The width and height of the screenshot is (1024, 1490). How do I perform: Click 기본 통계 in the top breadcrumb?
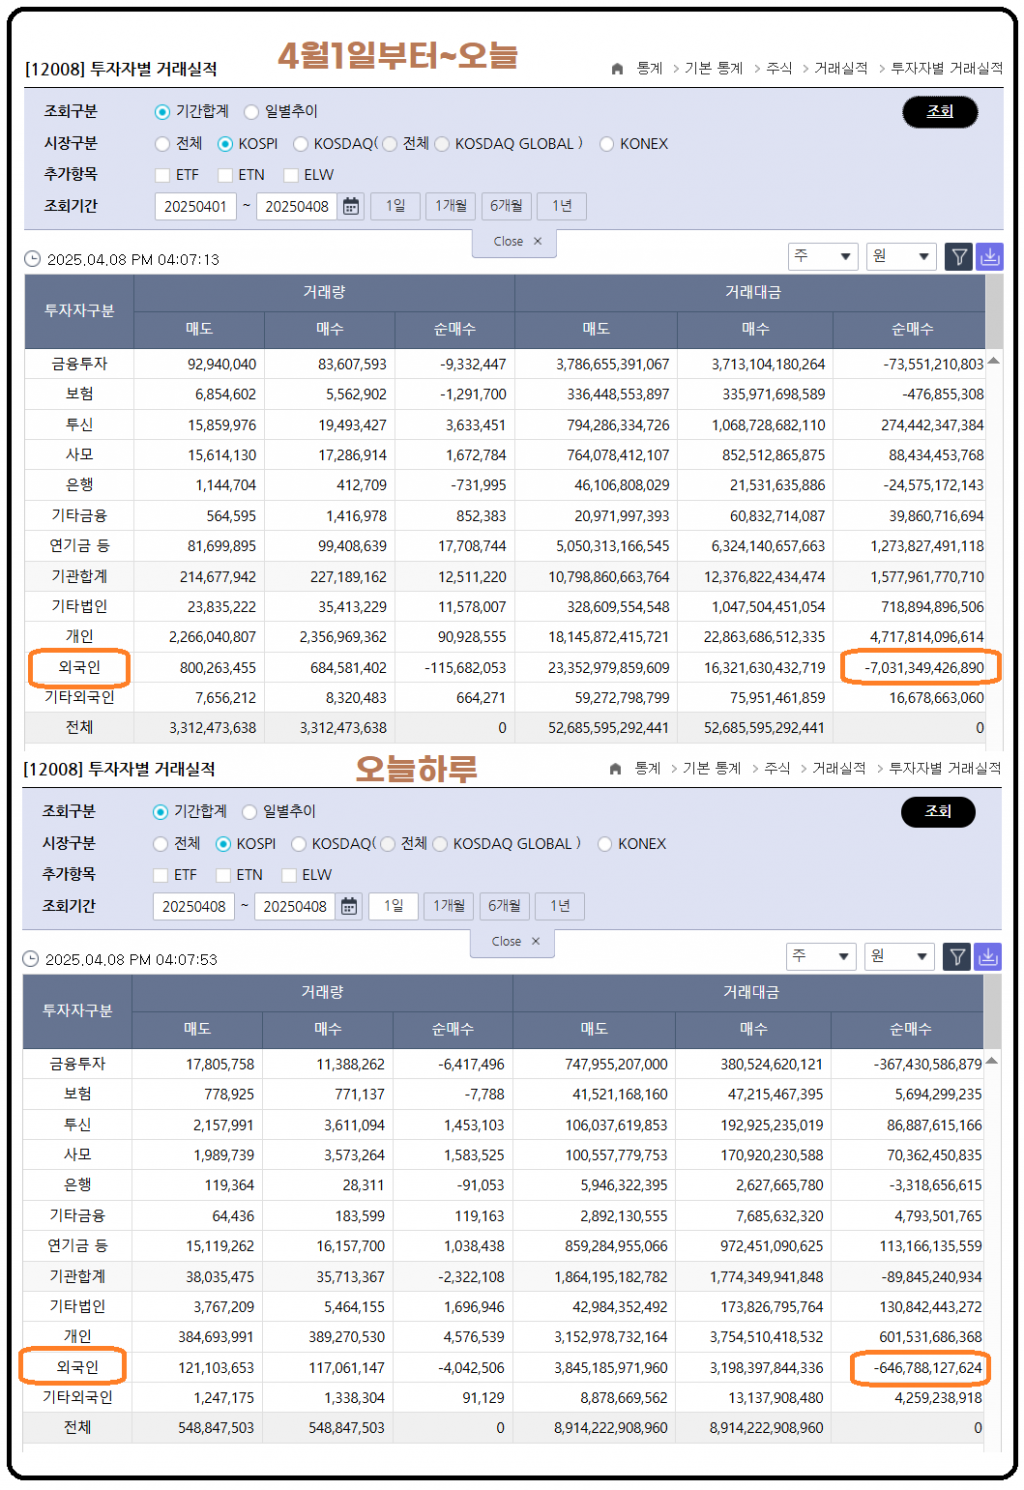pyautogui.click(x=713, y=68)
